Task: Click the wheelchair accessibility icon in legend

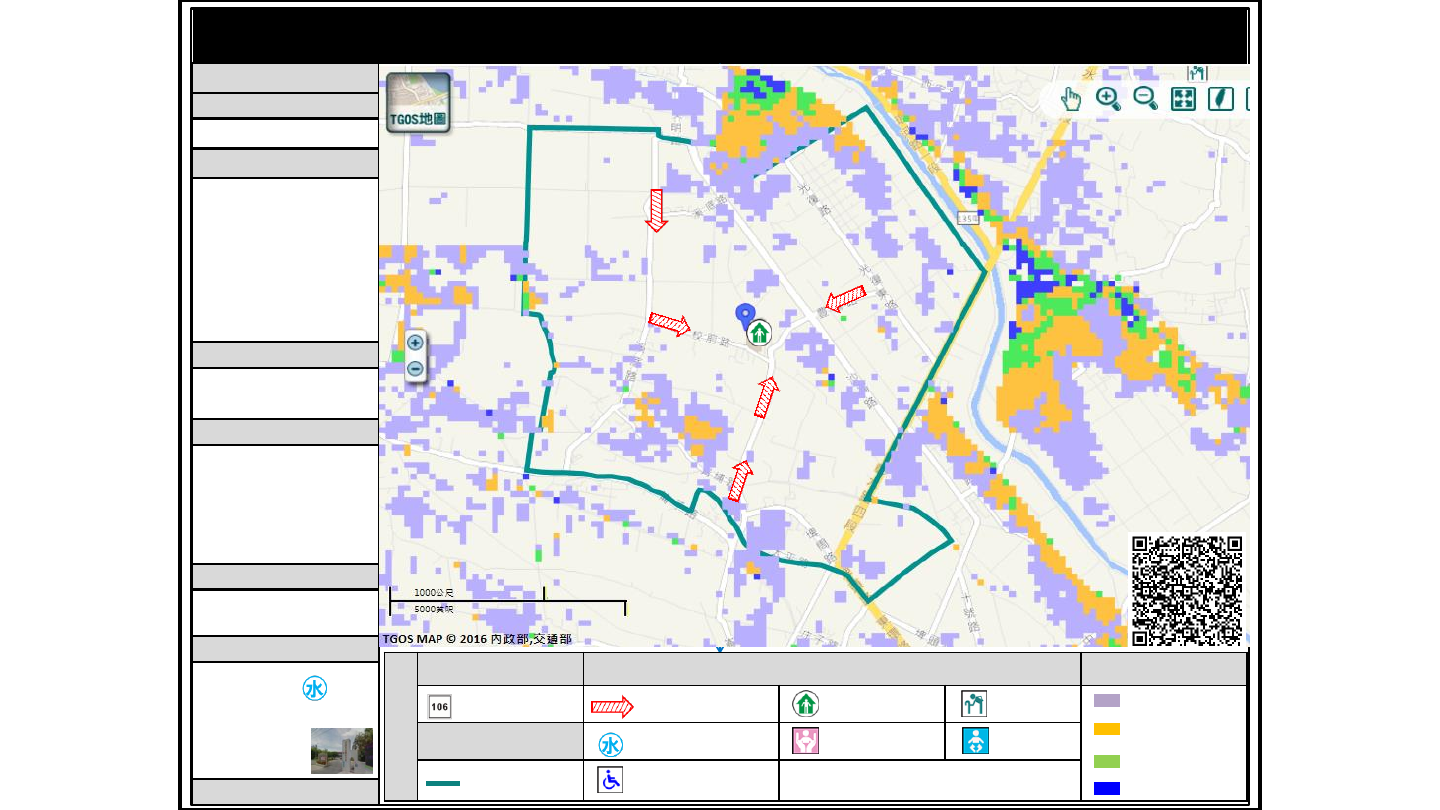Action: [x=610, y=780]
